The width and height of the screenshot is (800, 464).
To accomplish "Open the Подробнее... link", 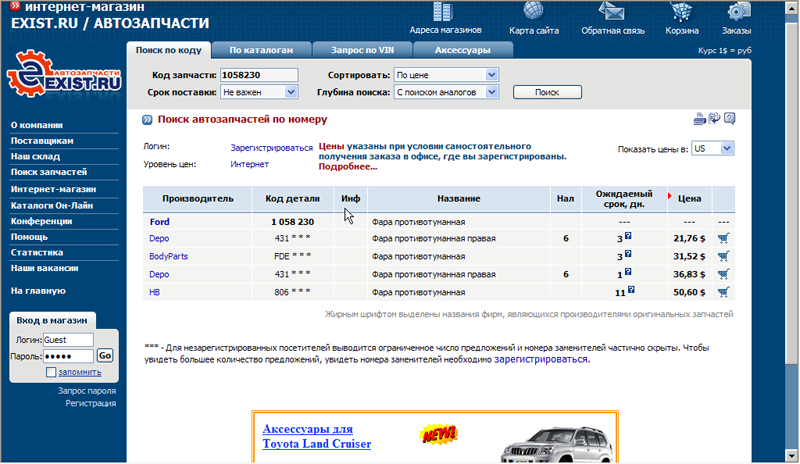I will pos(348,167).
